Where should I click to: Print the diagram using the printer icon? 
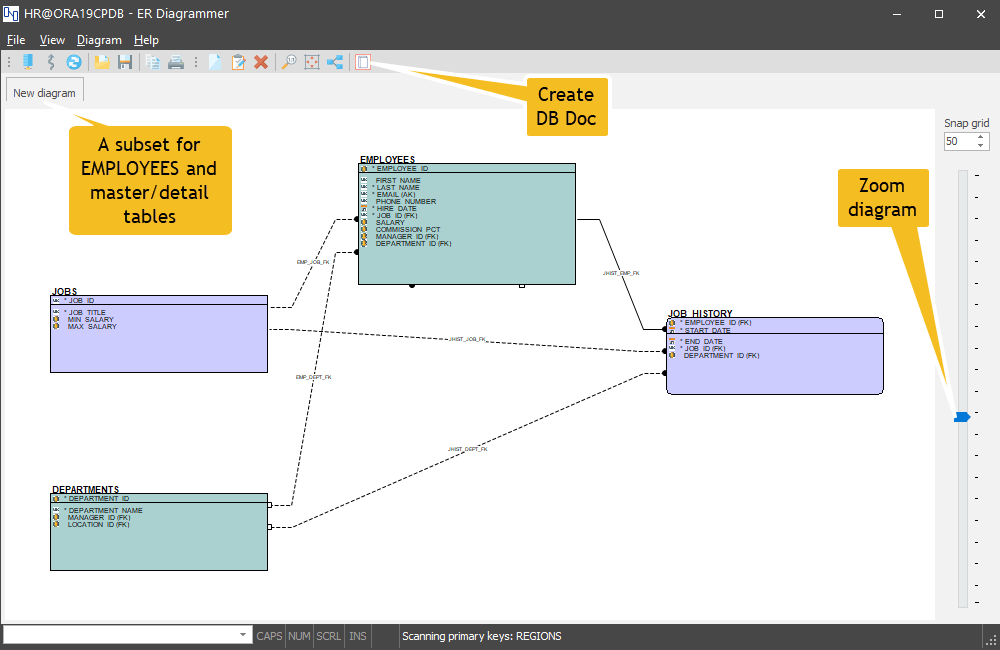[x=175, y=61]
